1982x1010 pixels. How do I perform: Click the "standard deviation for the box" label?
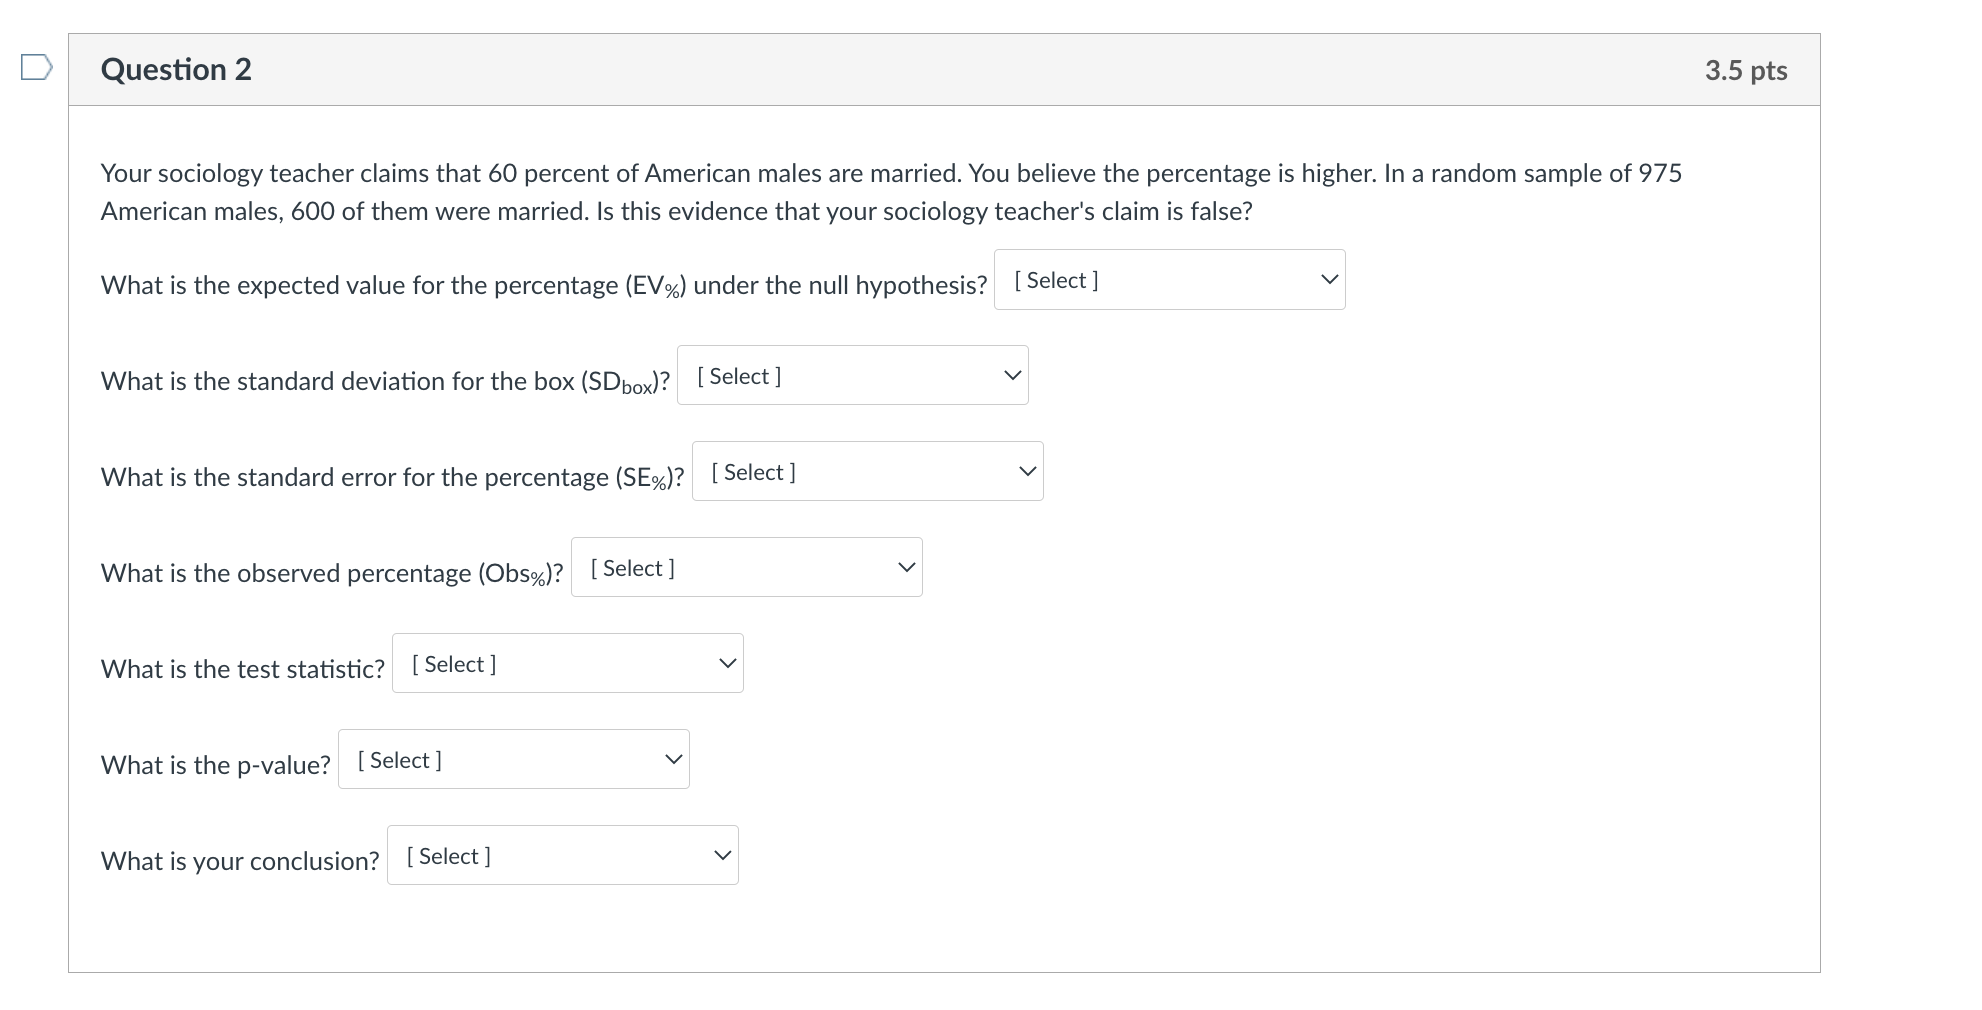click(385, 382)
